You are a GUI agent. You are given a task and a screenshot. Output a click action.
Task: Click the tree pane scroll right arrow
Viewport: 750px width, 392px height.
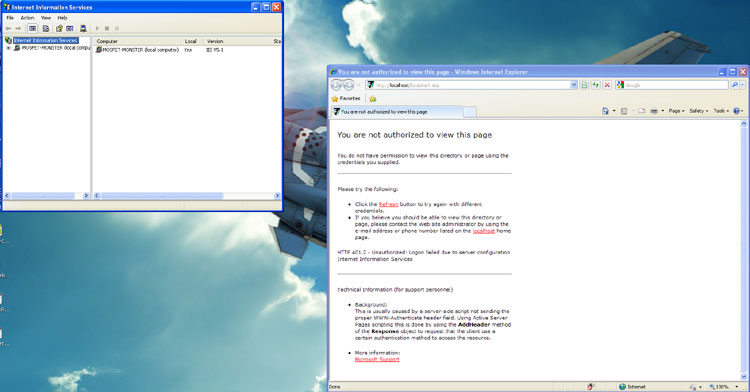tap(86, 196)
